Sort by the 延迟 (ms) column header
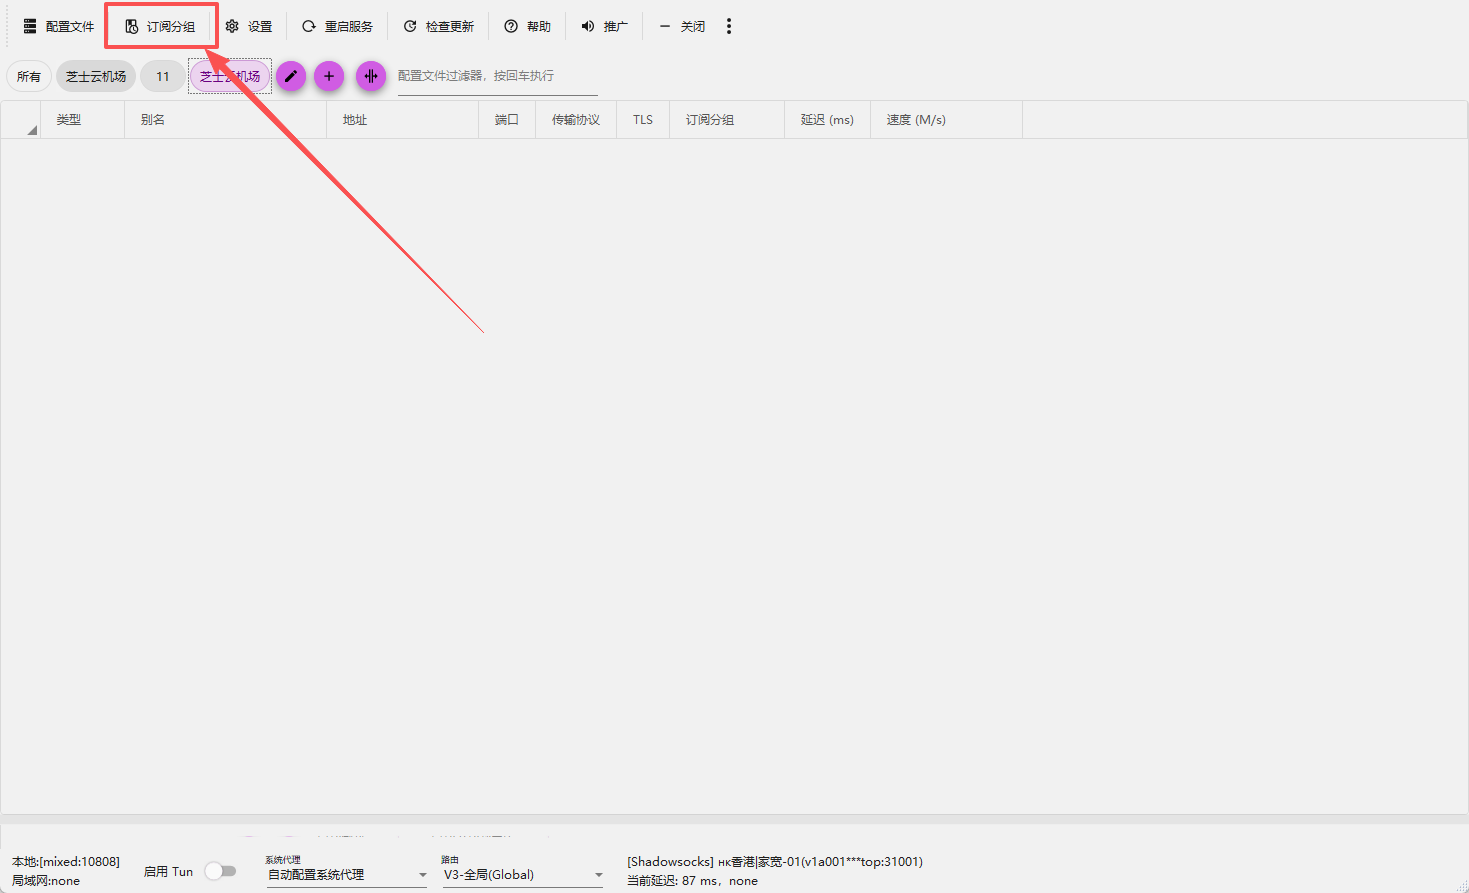Screen dimensions: 1469x893 pos(826,120)
